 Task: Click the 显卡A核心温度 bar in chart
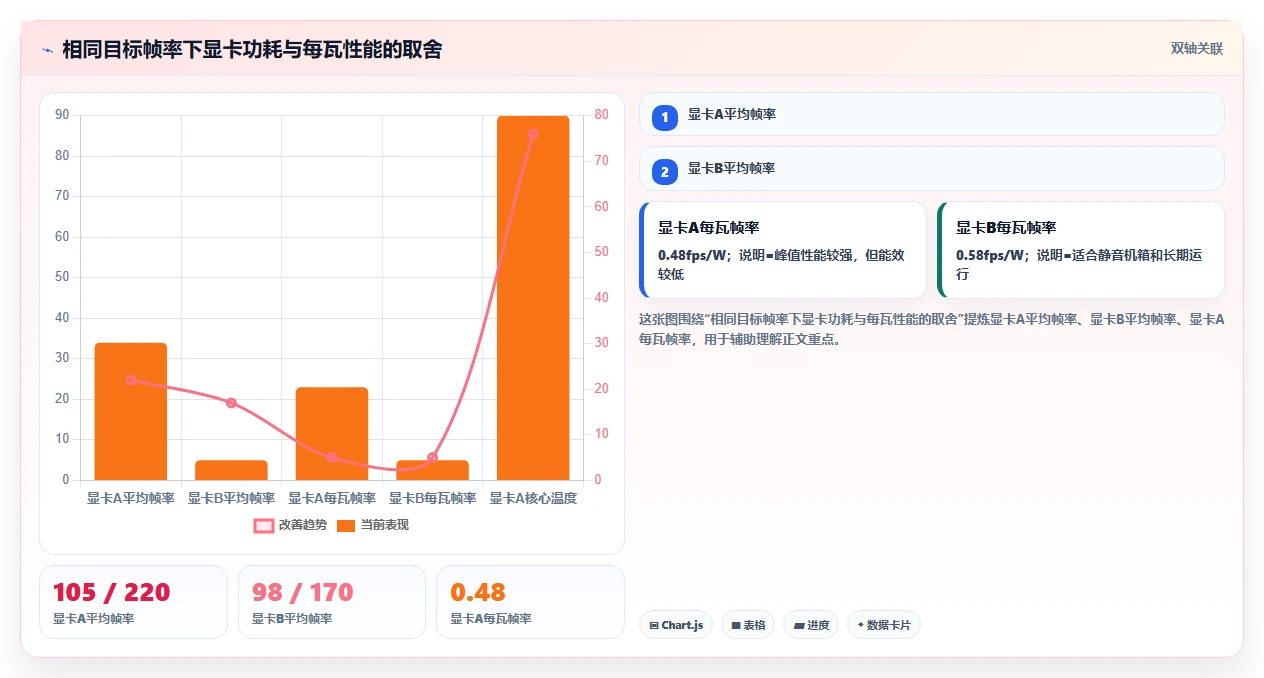[533, 298]
